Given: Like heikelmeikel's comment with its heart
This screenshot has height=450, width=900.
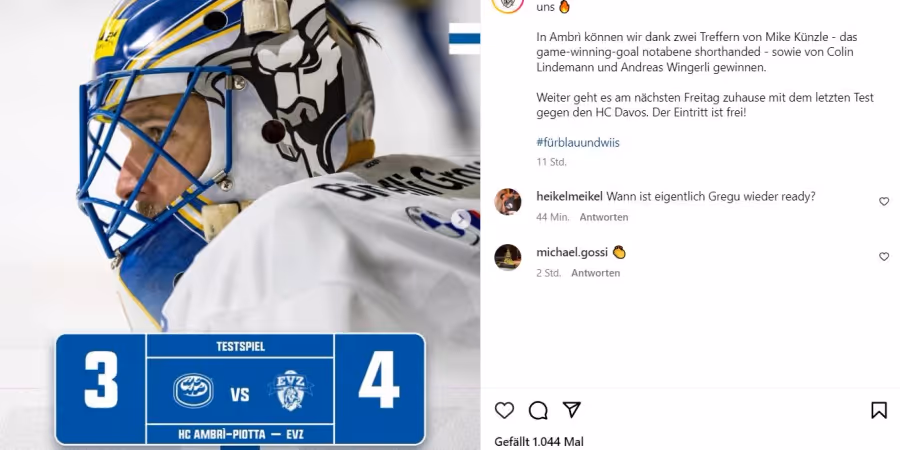Looking at the screenshot, I should click(884, 201).
